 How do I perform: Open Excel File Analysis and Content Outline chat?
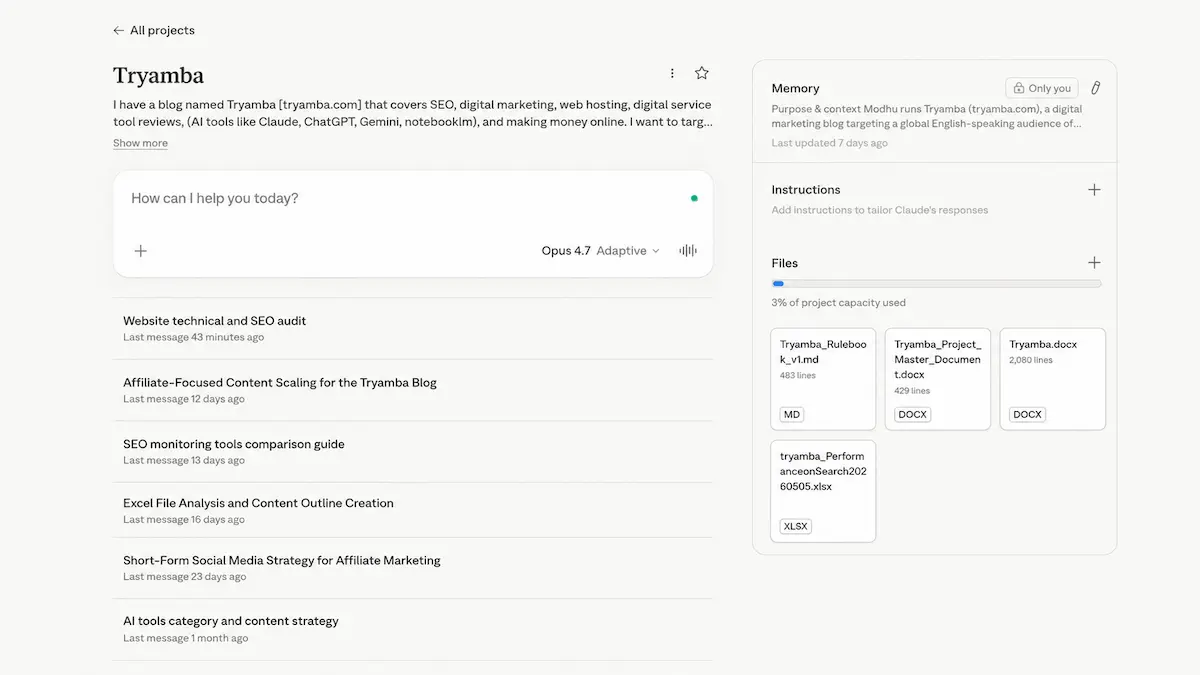point(413,510)
